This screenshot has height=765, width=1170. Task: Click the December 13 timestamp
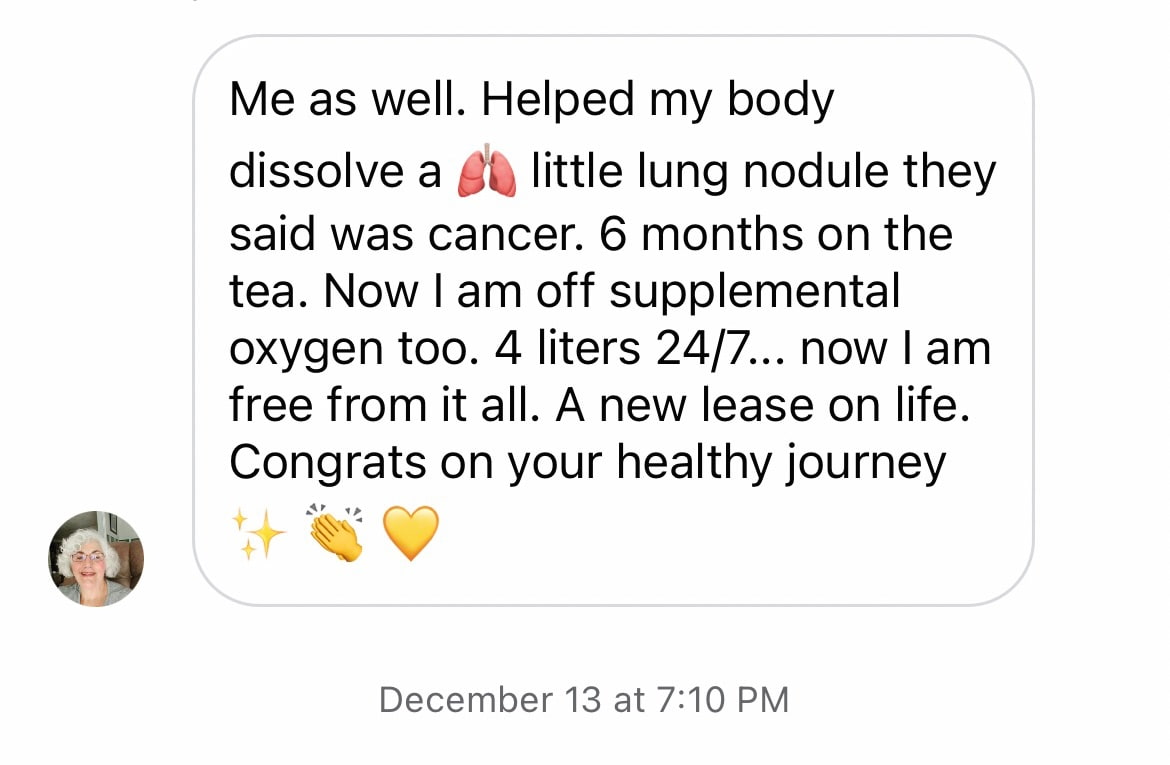click(x=489, y=700)
